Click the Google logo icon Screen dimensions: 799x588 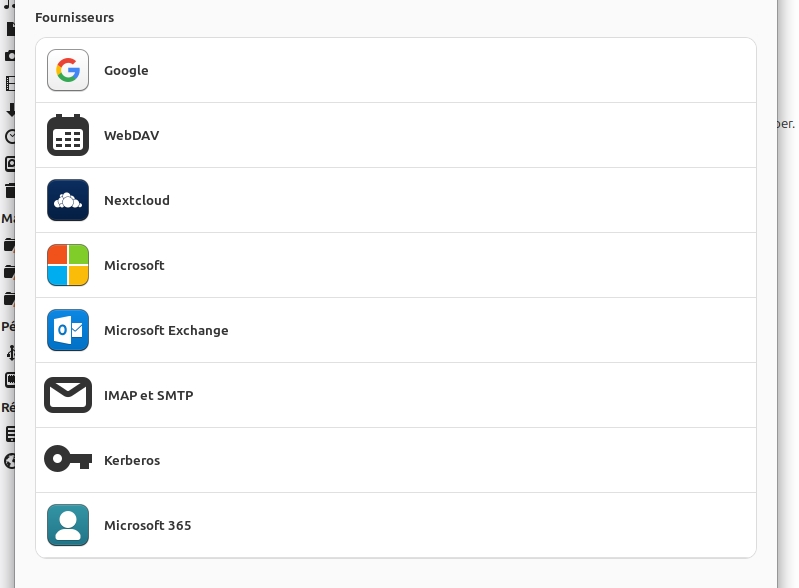(68, 70)
